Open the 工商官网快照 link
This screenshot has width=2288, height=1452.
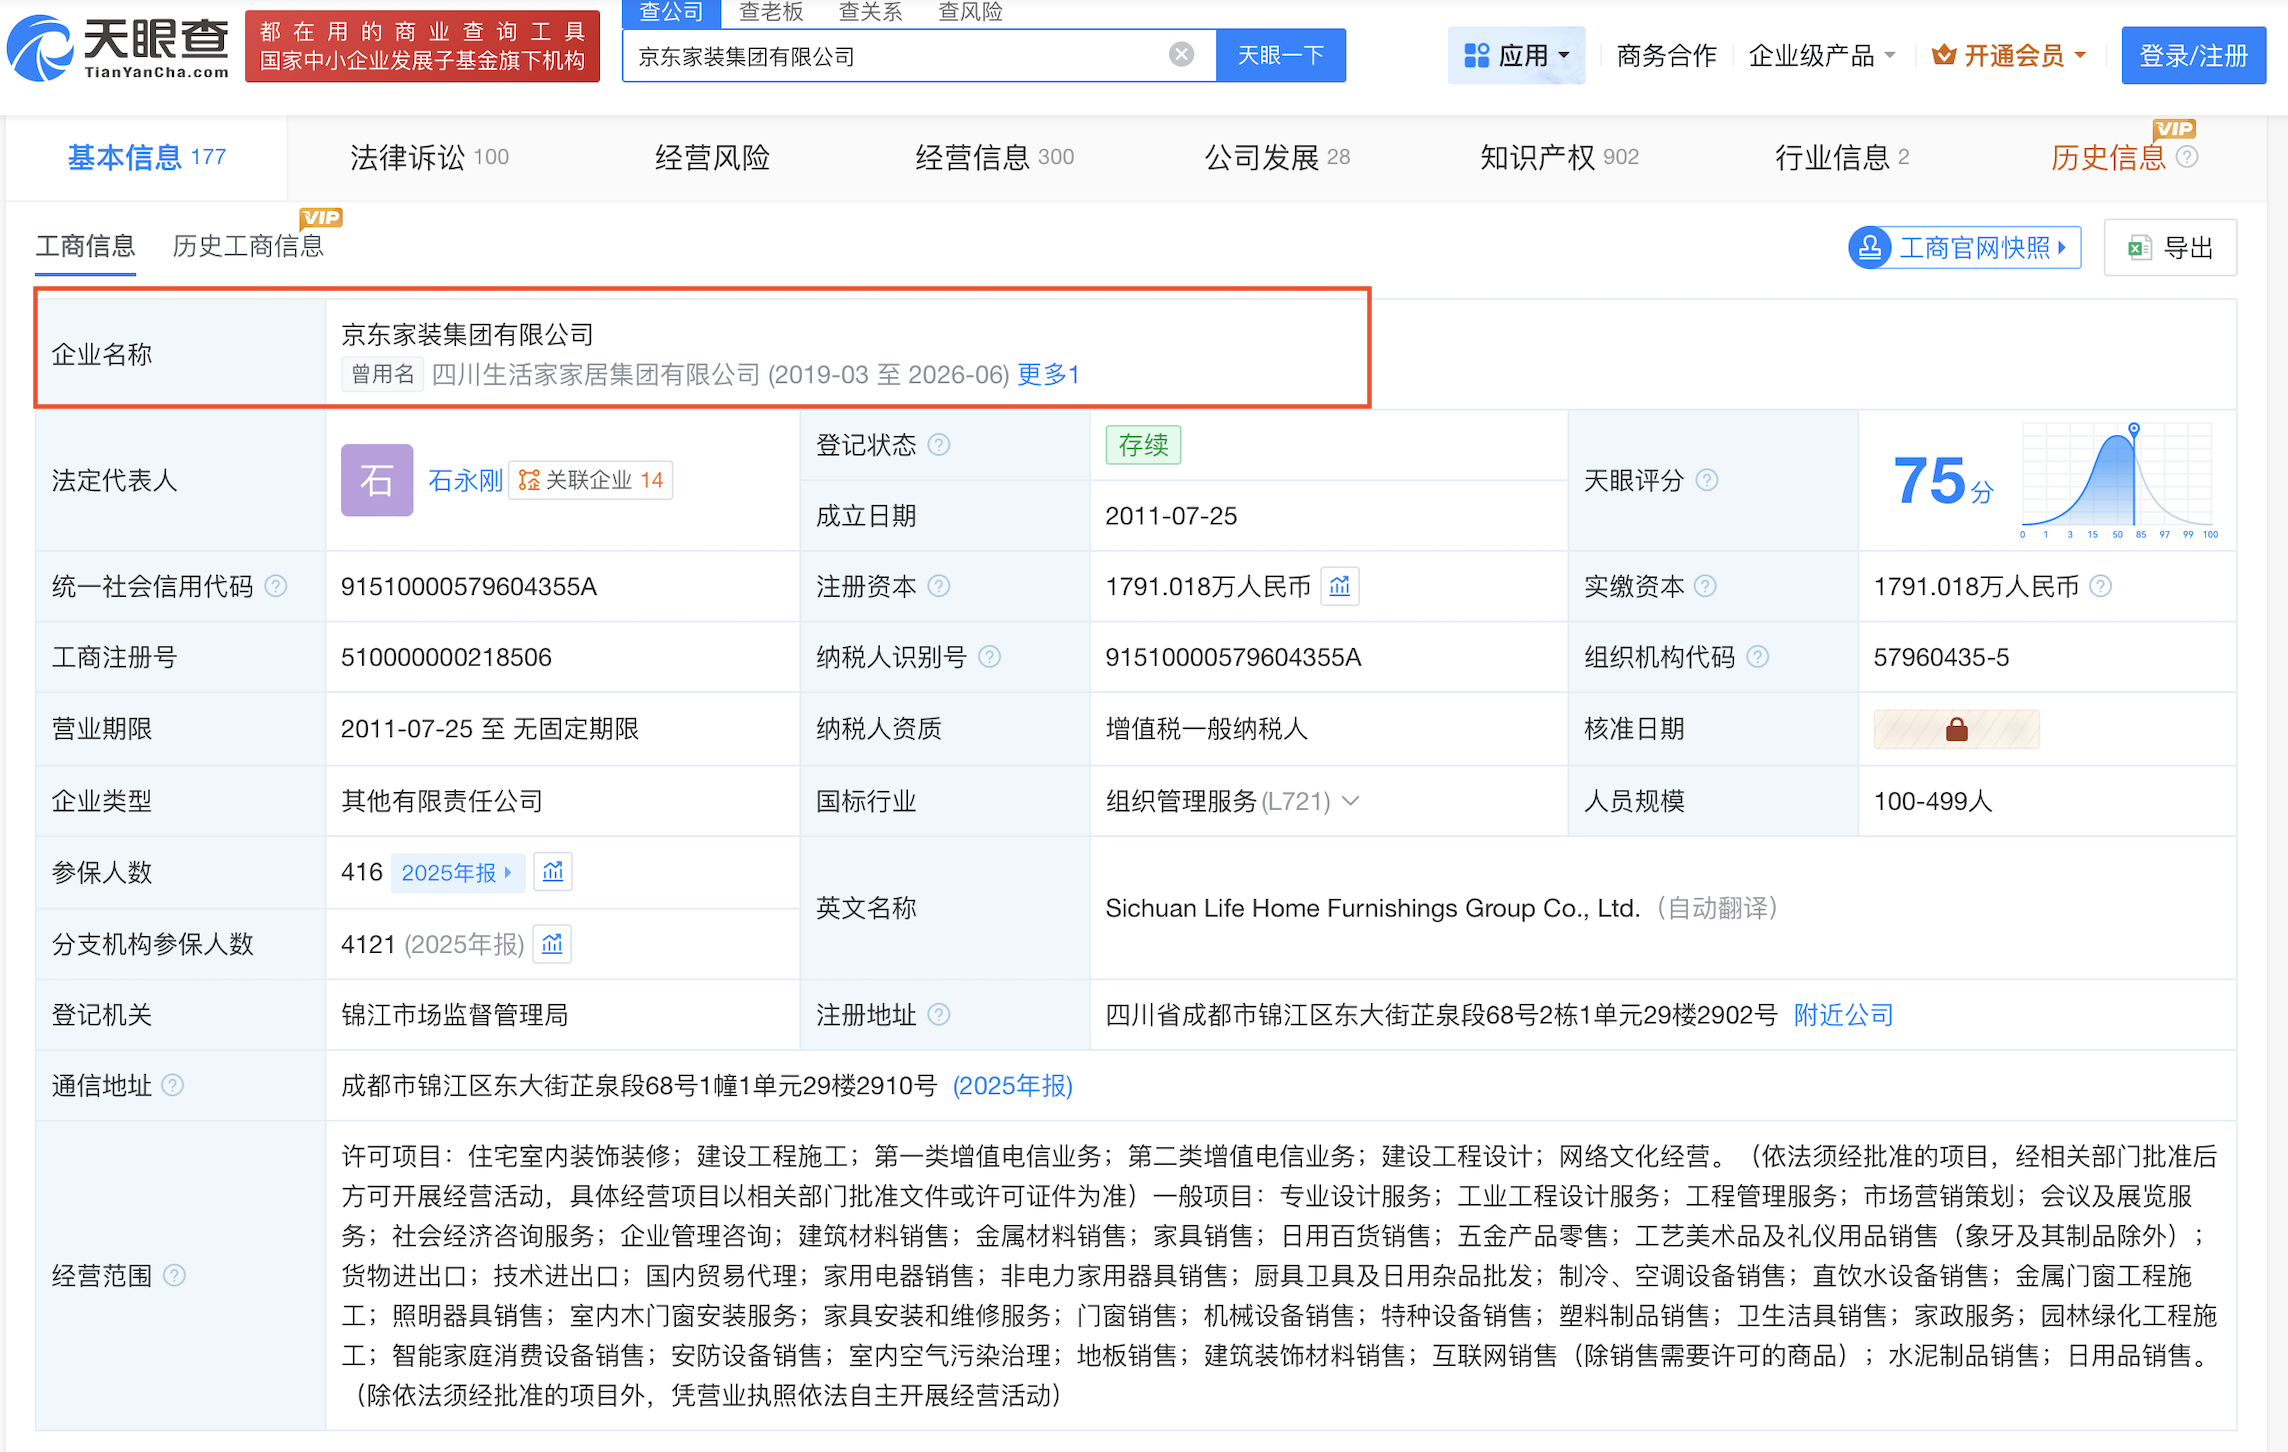pyautogui.click(x=1965, y=248)
